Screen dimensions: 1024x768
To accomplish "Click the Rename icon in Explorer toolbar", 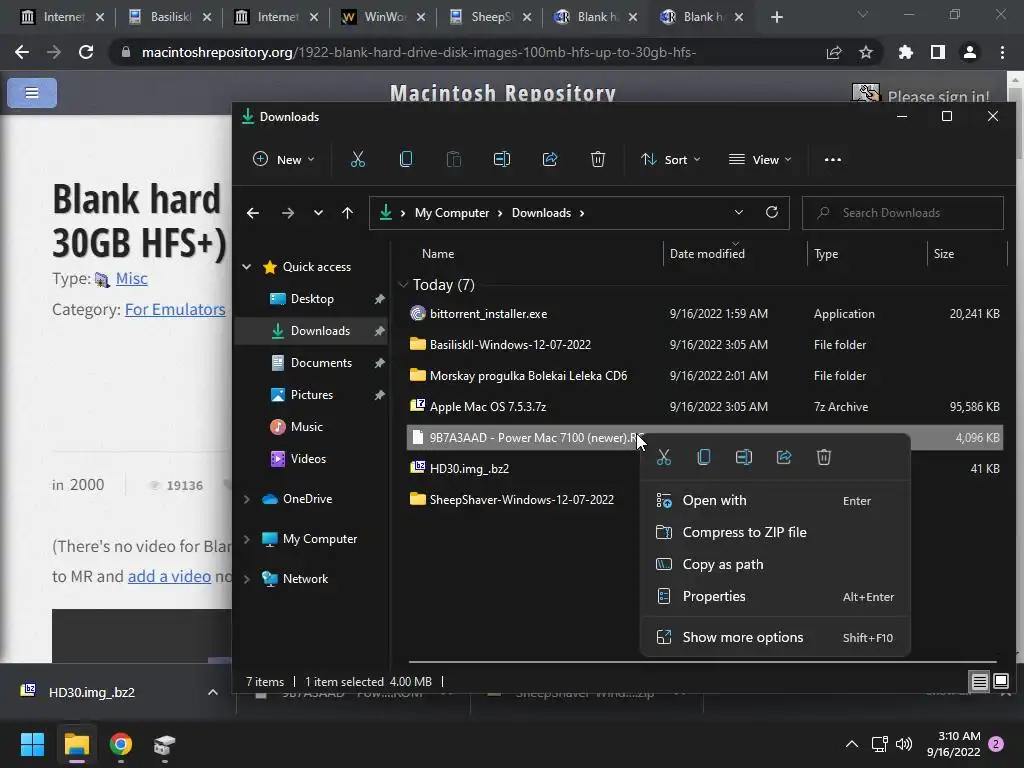I will [502, 159].
